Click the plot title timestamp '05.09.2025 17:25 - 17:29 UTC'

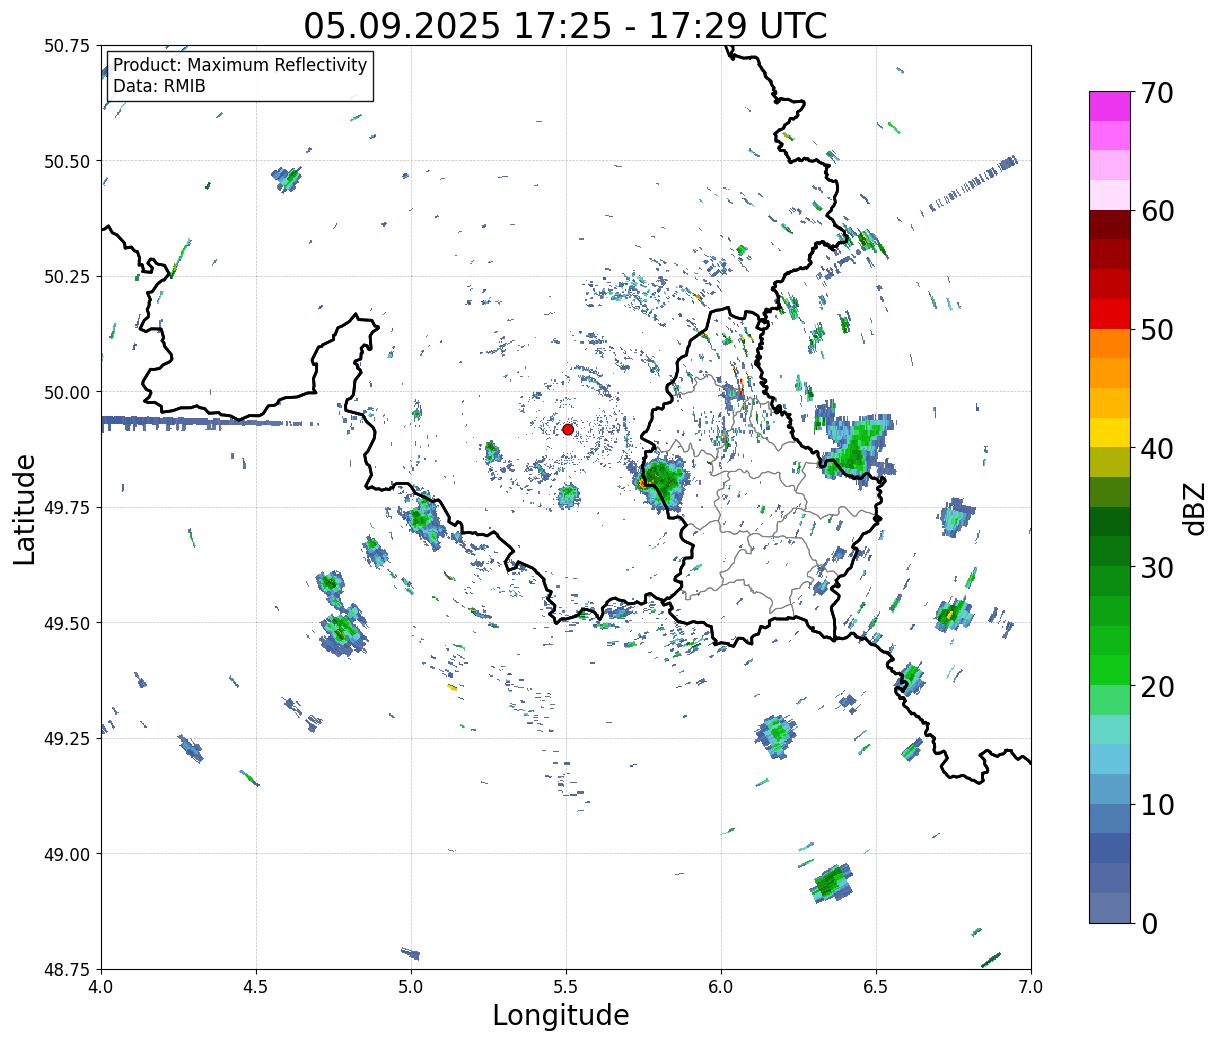pos(565,25)
